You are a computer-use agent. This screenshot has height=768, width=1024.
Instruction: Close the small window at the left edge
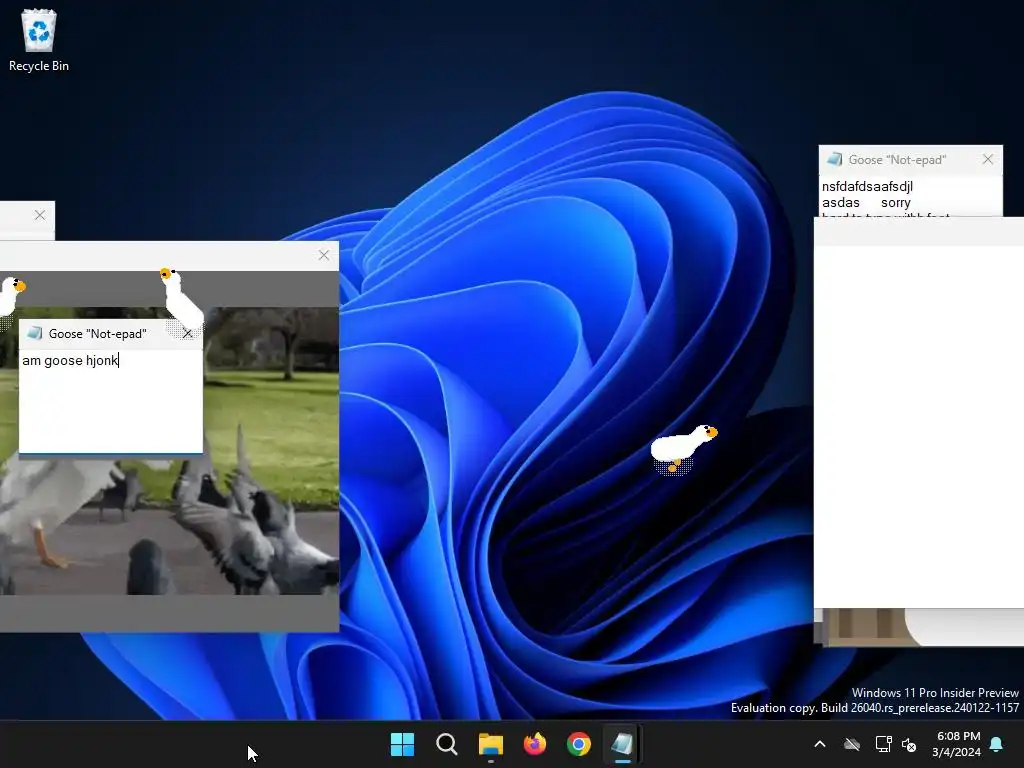[40, 215]
